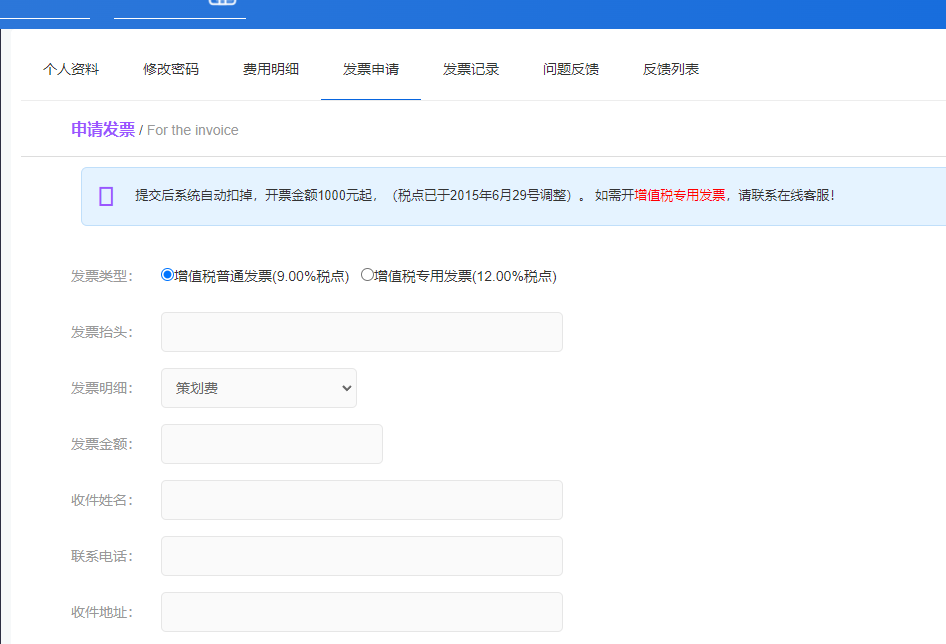Choose 策划费 from the invoice detail selector
The image size is (946, 644).
point(258,388)
